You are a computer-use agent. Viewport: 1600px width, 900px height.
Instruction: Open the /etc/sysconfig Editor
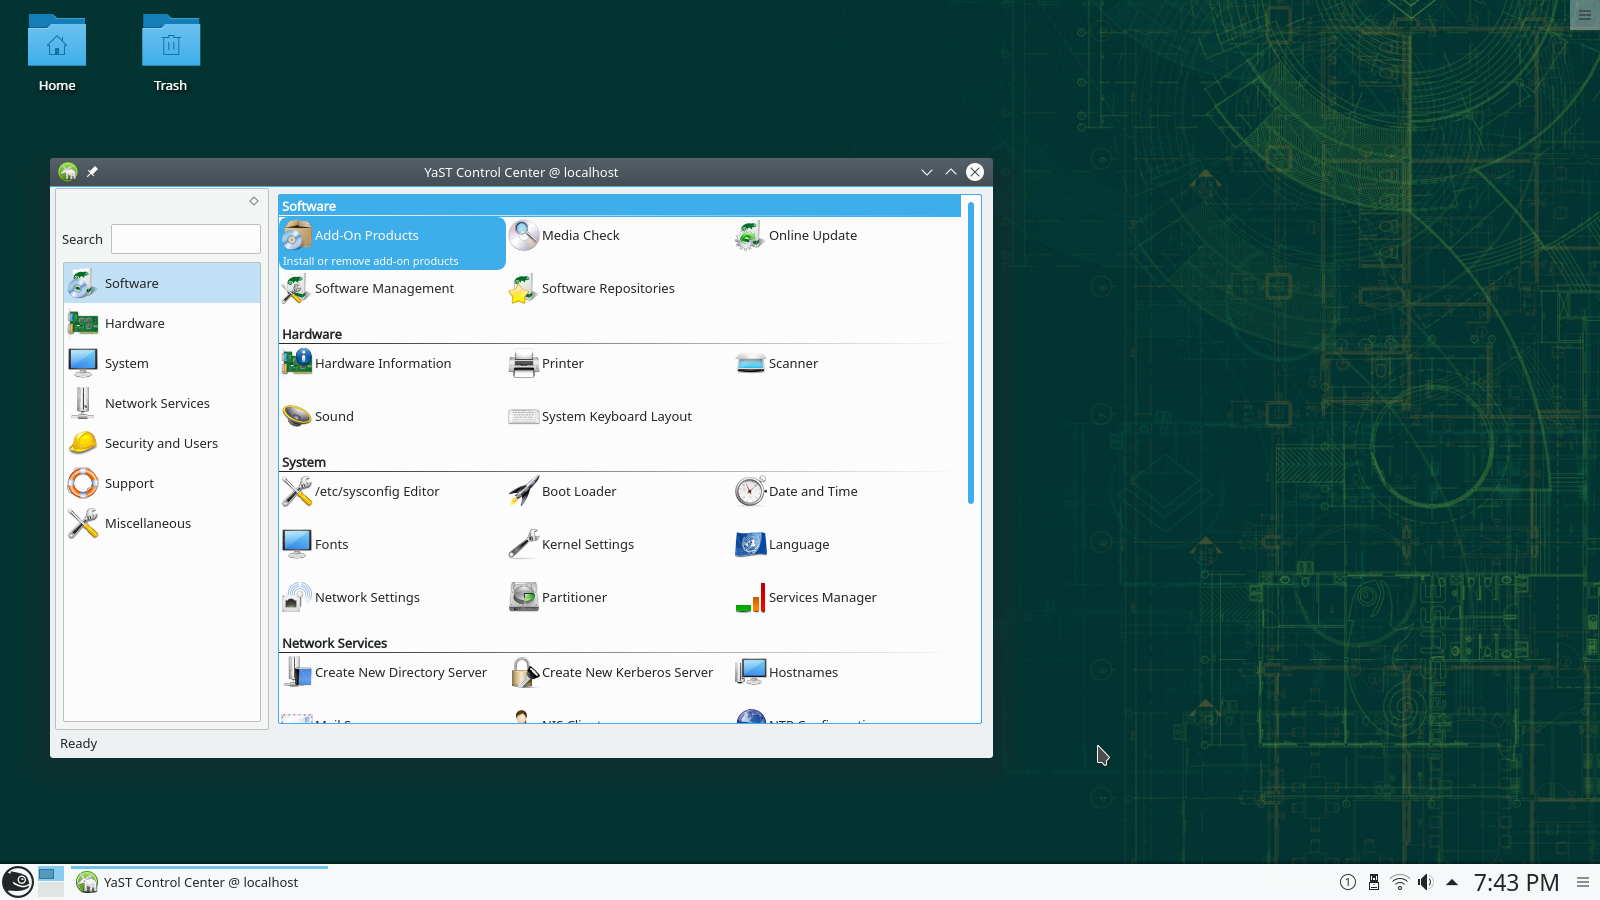[361, 492]
